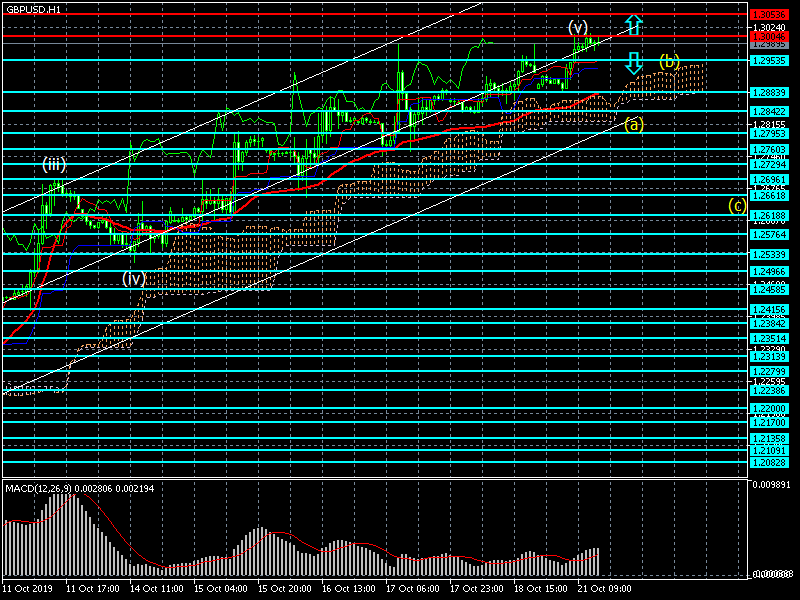The width and height of the screenshot is (800, 600).
Task: Click the 17 Oct 06:00 time axis label
Action: [x=413, y=589]
